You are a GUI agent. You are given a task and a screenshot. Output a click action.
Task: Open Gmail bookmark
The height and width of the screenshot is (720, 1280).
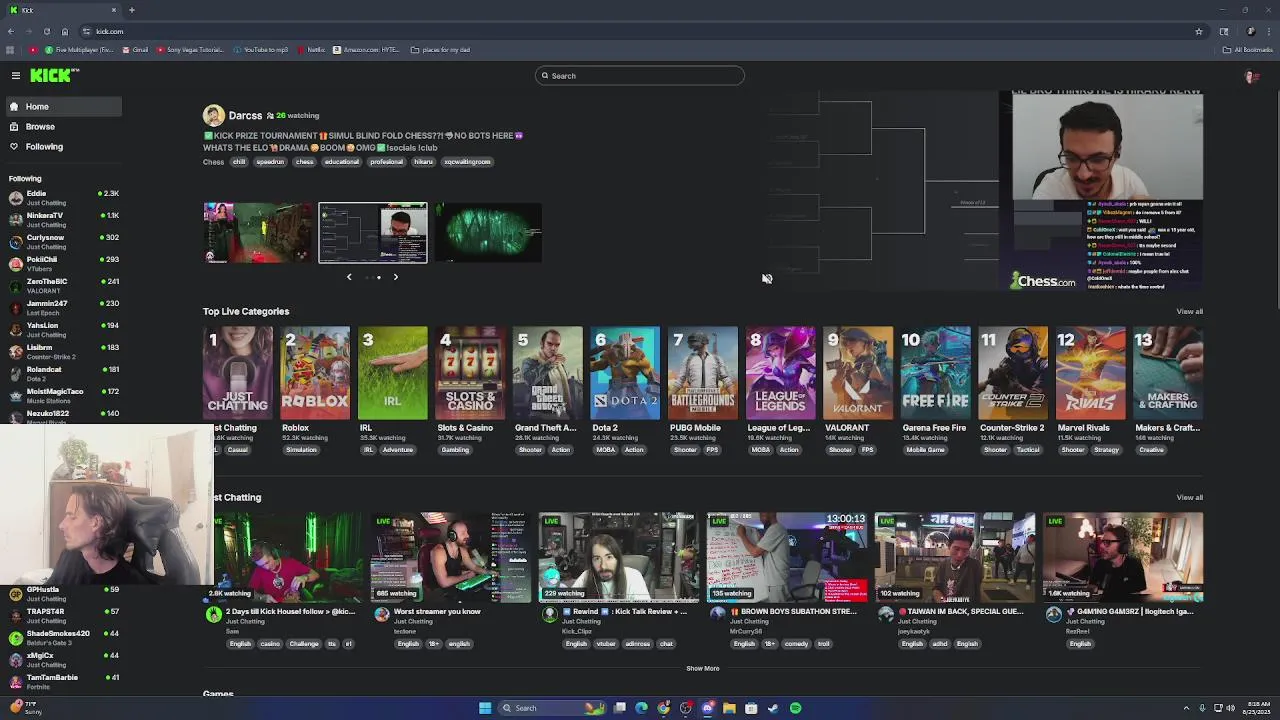(x=135, y=49)
